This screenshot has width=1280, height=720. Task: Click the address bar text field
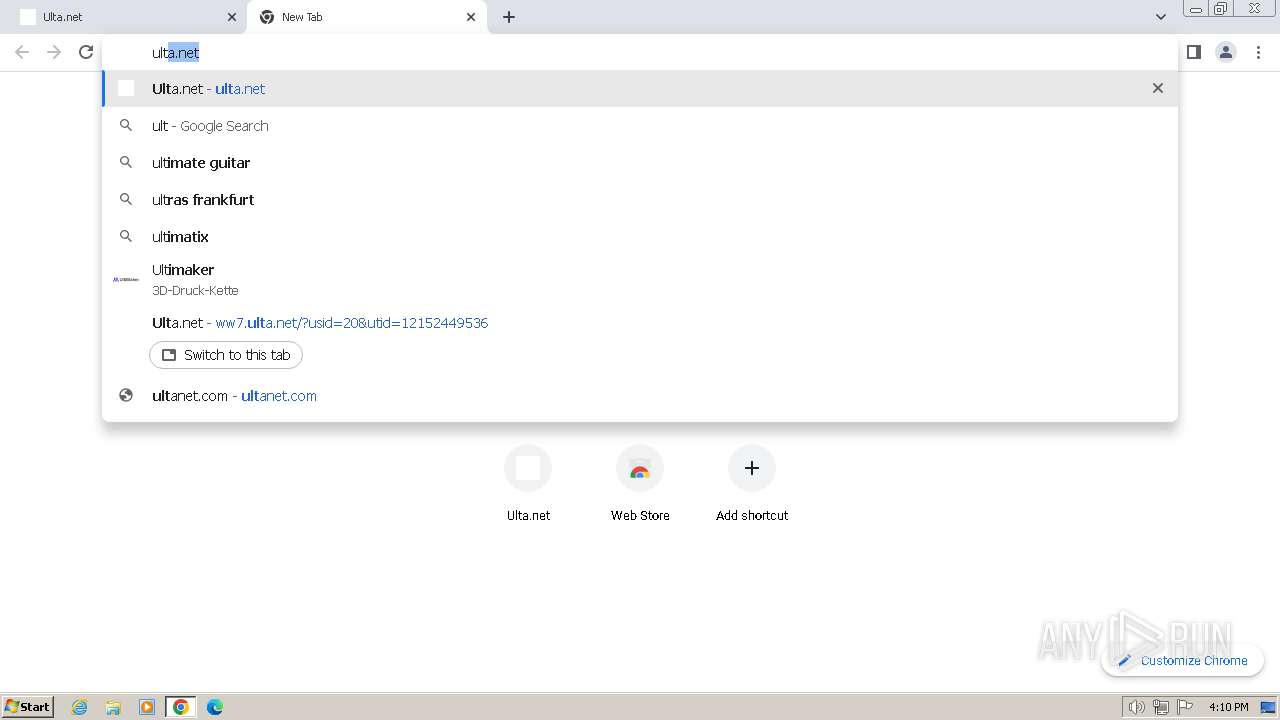[640, 53]
